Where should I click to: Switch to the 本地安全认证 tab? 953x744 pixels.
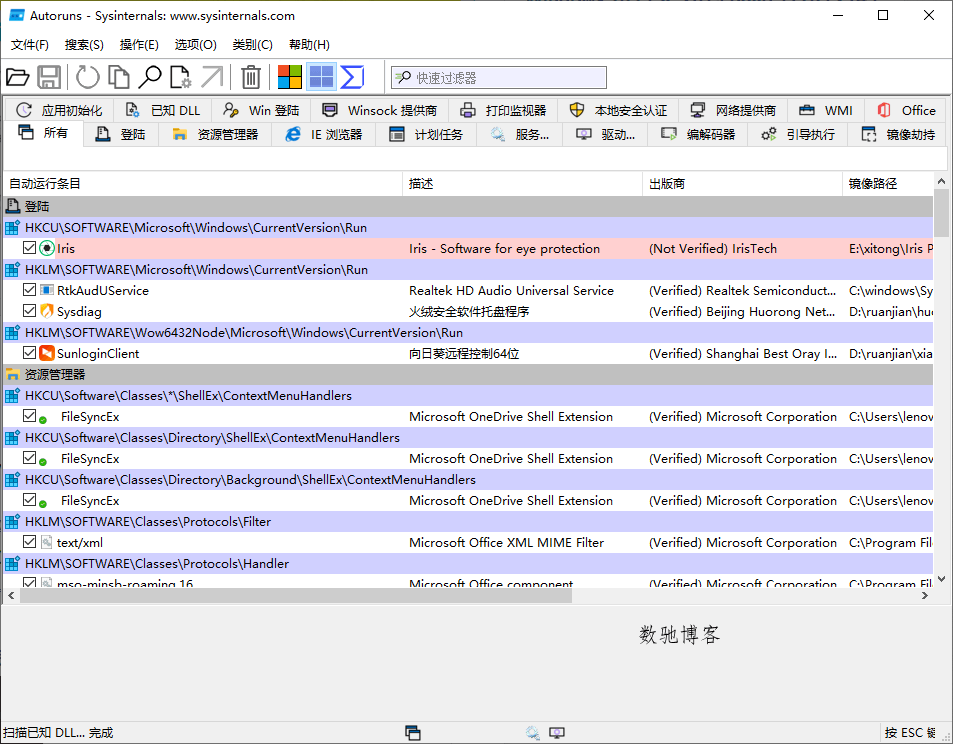pyautogui.click(x=618, y=111)
